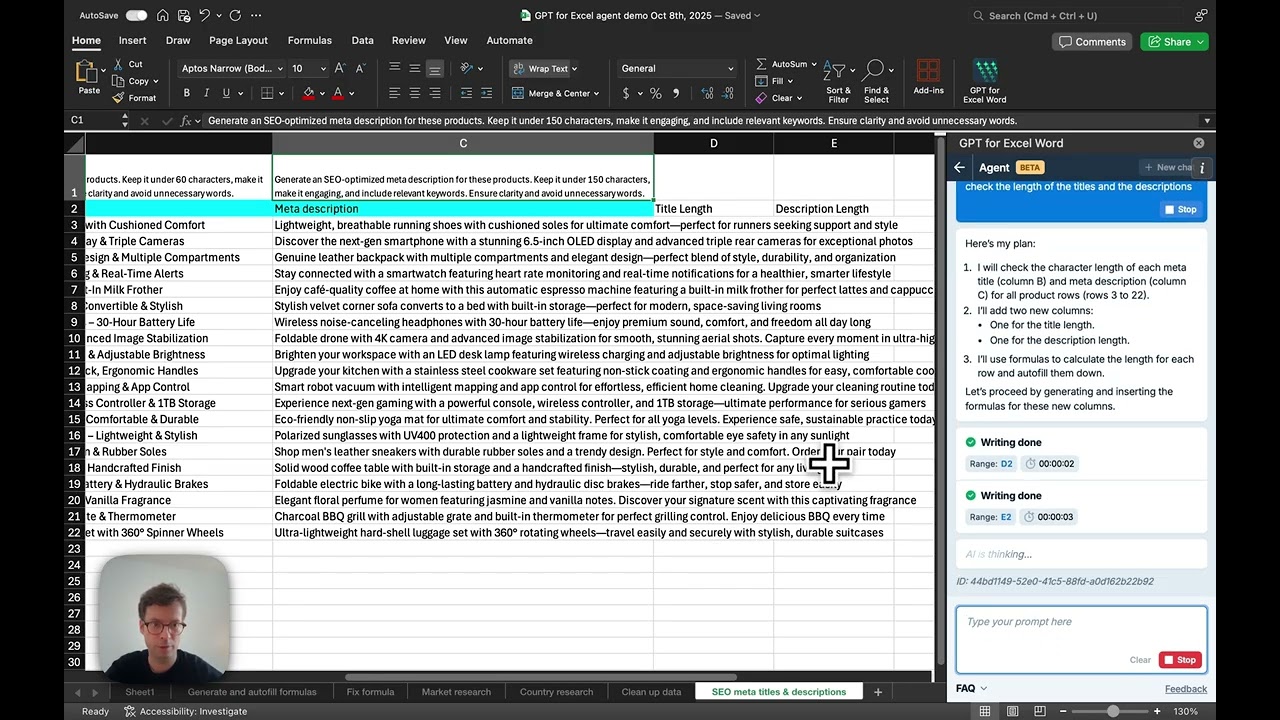Expand the FAQ section
Image resolution: width=1280 pixels, height=720 pixels.
click(971, 688)
